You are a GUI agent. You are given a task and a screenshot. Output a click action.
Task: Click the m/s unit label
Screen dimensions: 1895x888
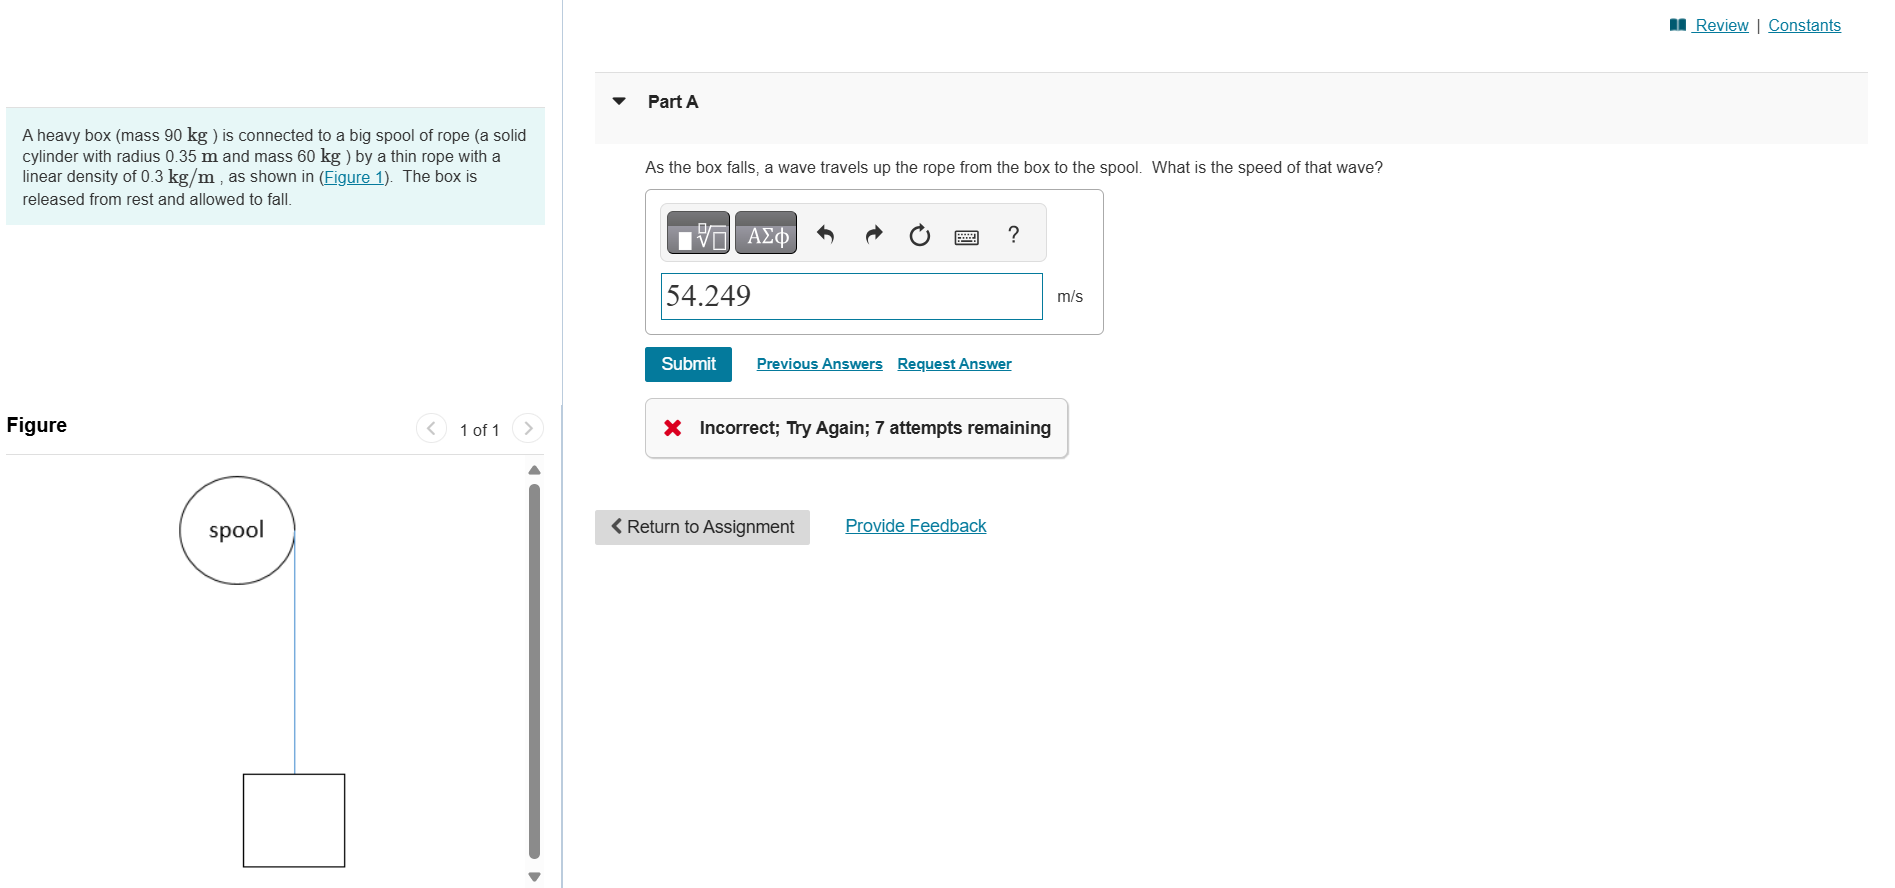click(1070, 297)
